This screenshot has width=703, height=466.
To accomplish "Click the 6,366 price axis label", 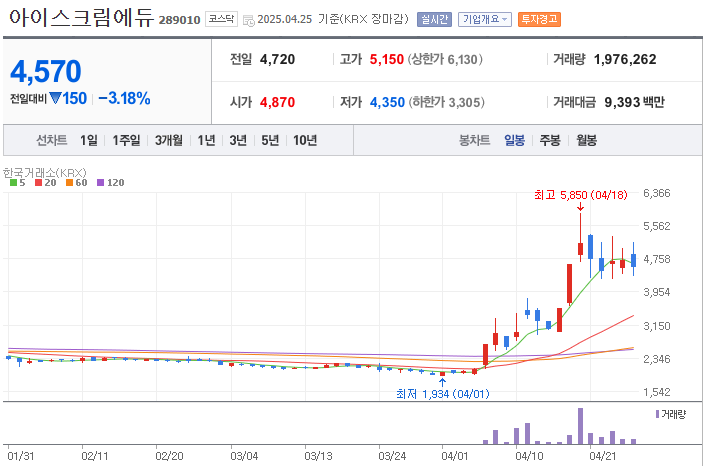I will [x=657, y=193].
